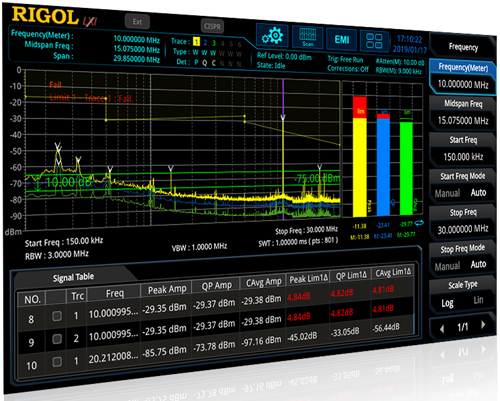Go to previous menu page arrow
Screen dimensions: 500x401
(x=442, y=329)
